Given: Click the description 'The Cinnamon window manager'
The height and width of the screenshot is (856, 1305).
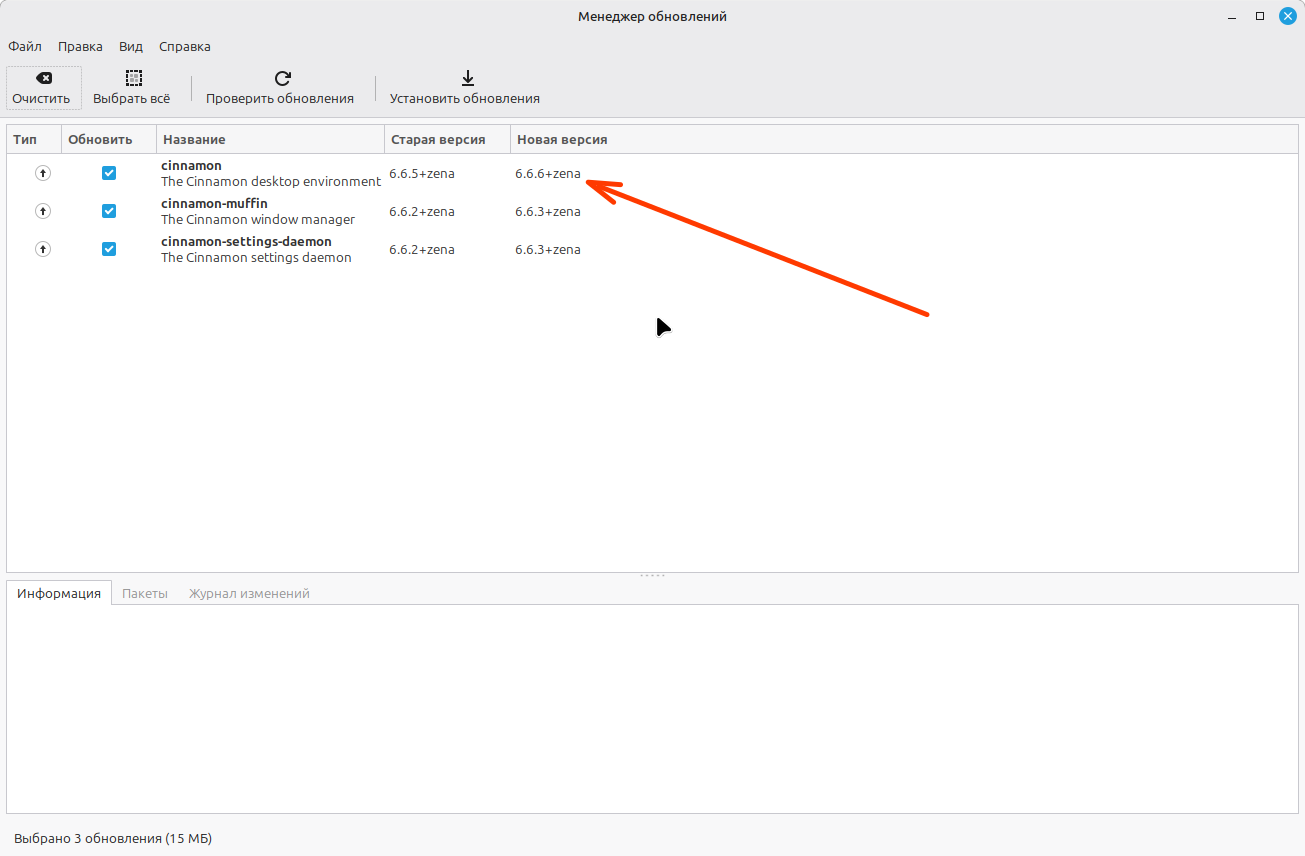Looking at the screenshot, I should (258, 220).
